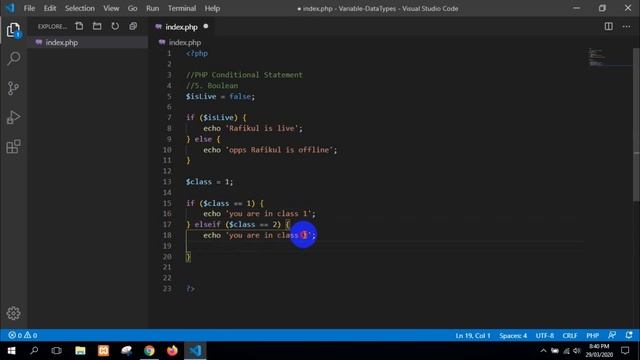This screenshot has height=360, width=640.
Task: Open the volume control in tray
Action: 577,351
